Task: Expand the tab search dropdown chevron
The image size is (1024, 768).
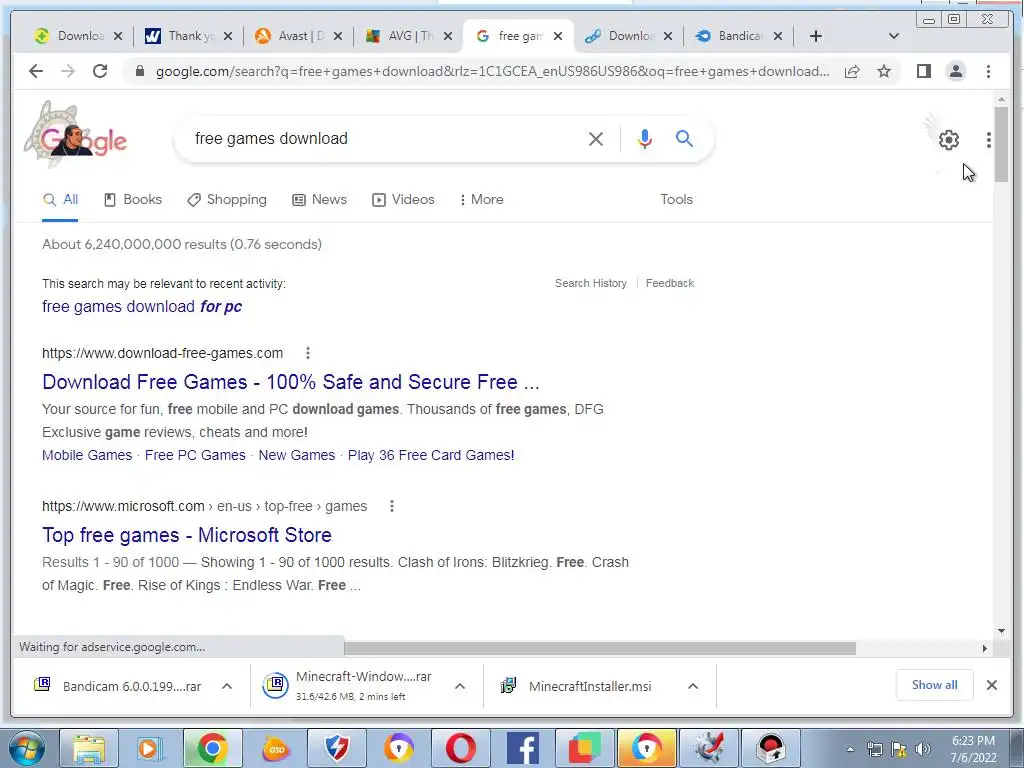Action: [x=894, y=36]
